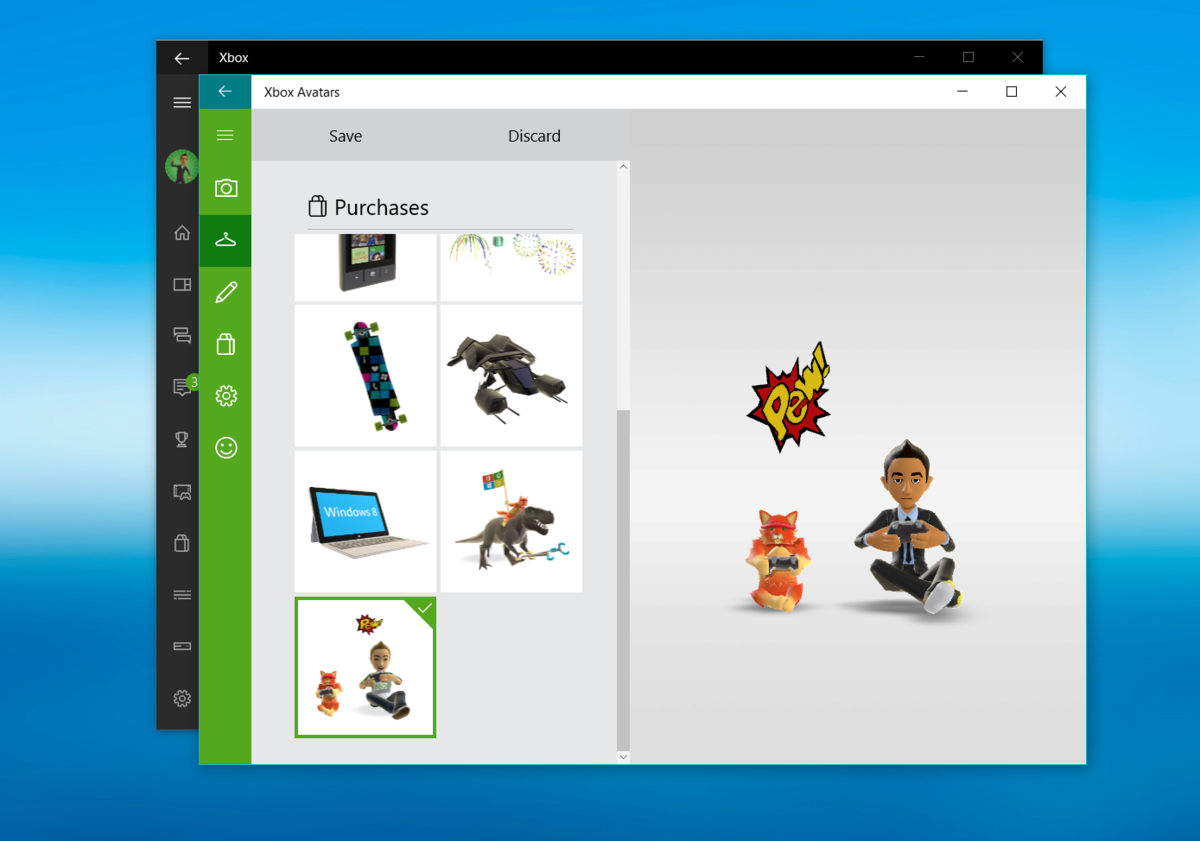1200x841 pixels.
Task: Save the avatar changes
Action: click(x=345, y=136)
